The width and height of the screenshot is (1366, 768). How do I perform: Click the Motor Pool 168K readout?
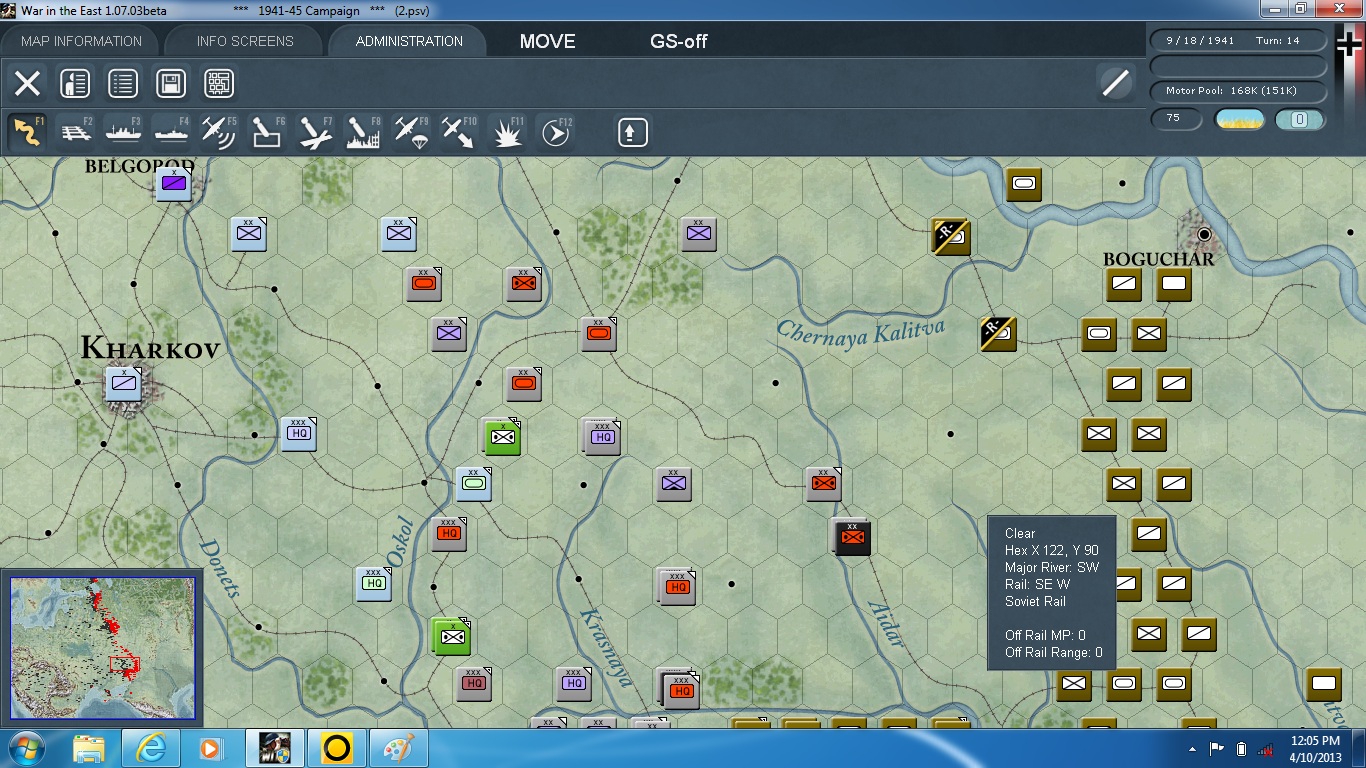point(1239,91)
